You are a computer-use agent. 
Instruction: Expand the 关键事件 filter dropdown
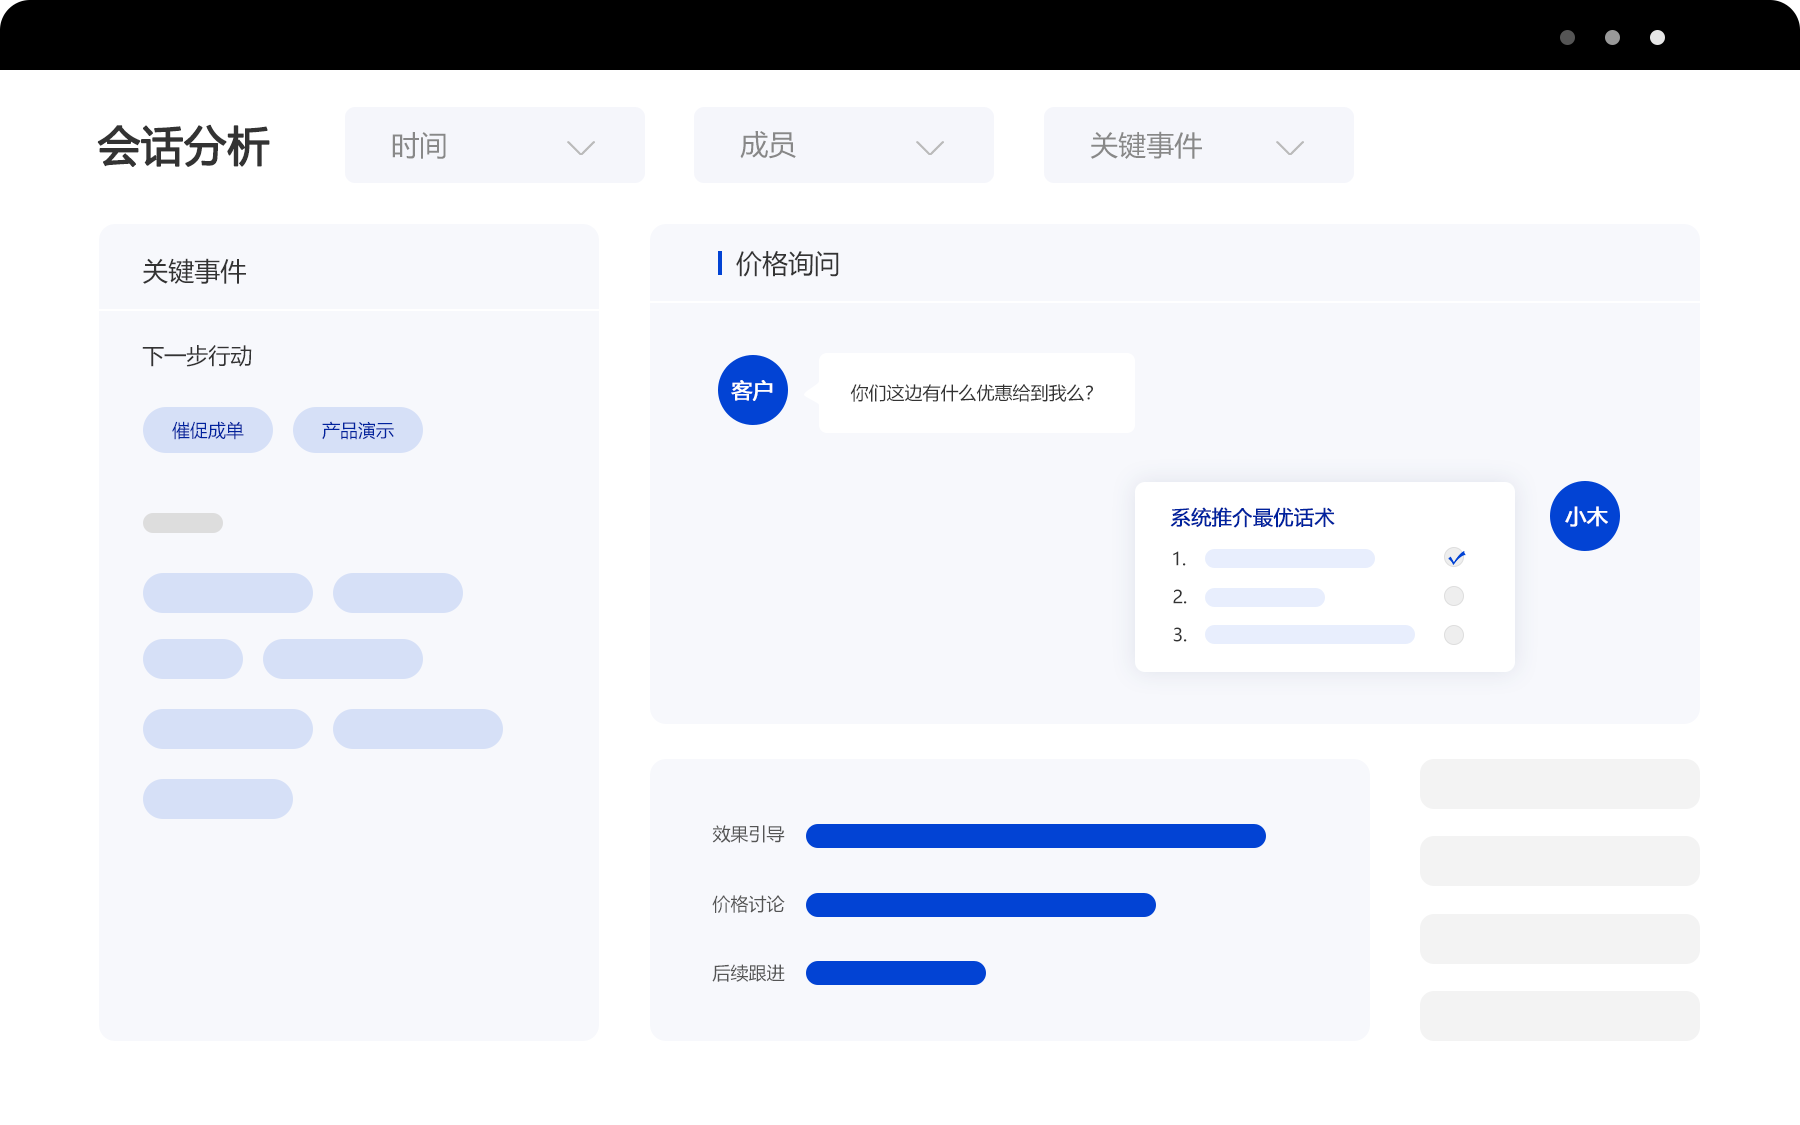point(1198,145)
